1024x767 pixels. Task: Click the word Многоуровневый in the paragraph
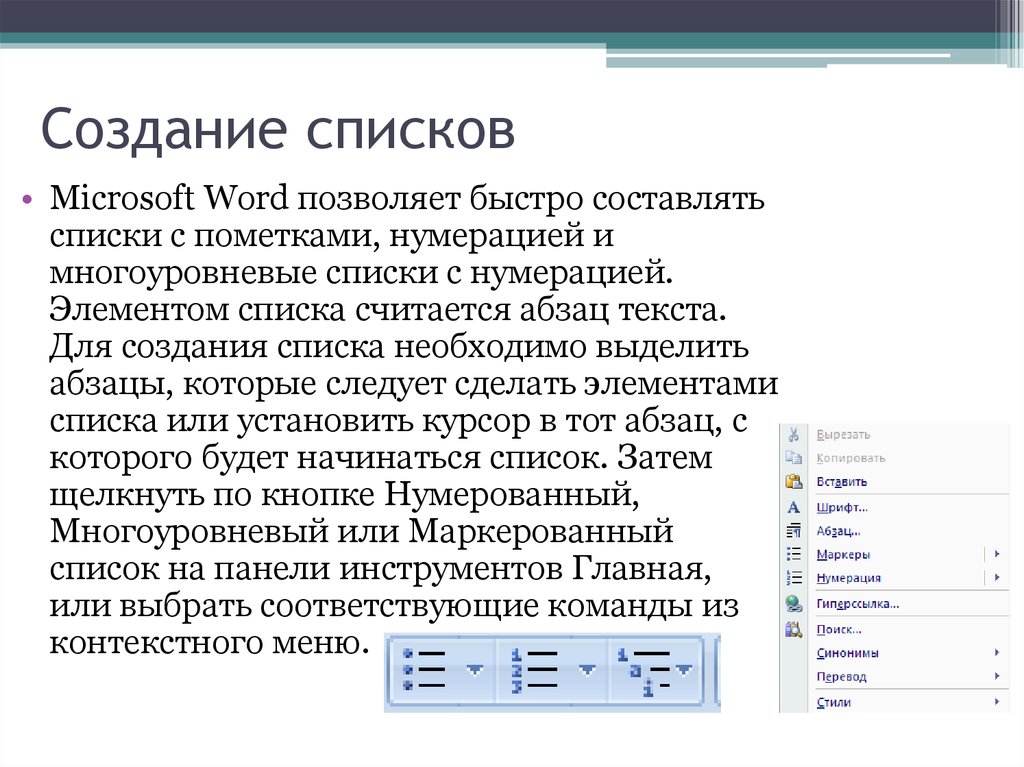click(x=189, y=531)
